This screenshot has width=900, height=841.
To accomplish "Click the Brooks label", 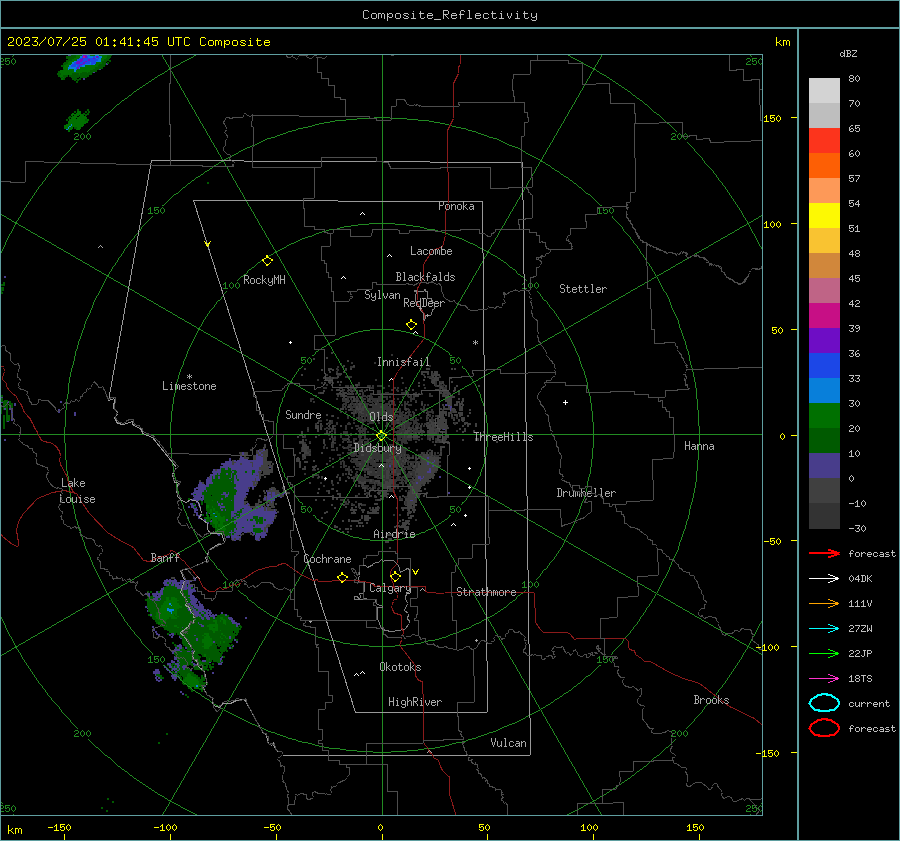I will coord(711,700).
